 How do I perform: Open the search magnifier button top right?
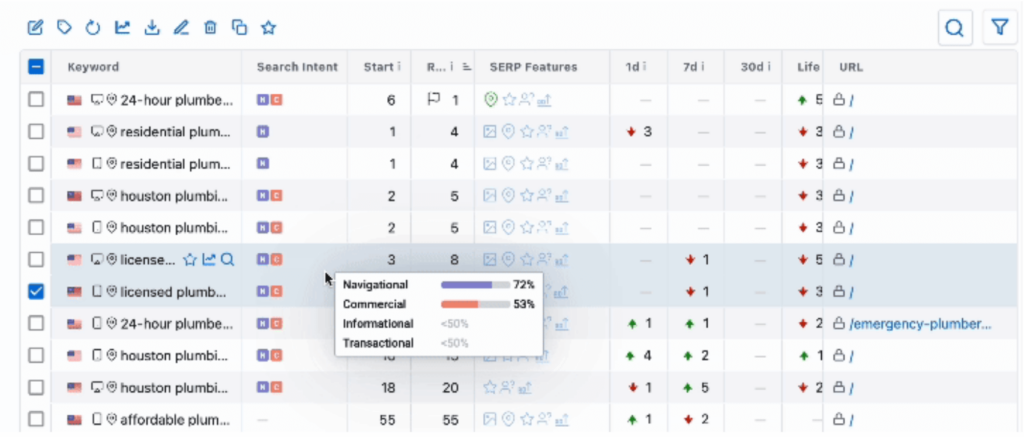pos(955,29)
